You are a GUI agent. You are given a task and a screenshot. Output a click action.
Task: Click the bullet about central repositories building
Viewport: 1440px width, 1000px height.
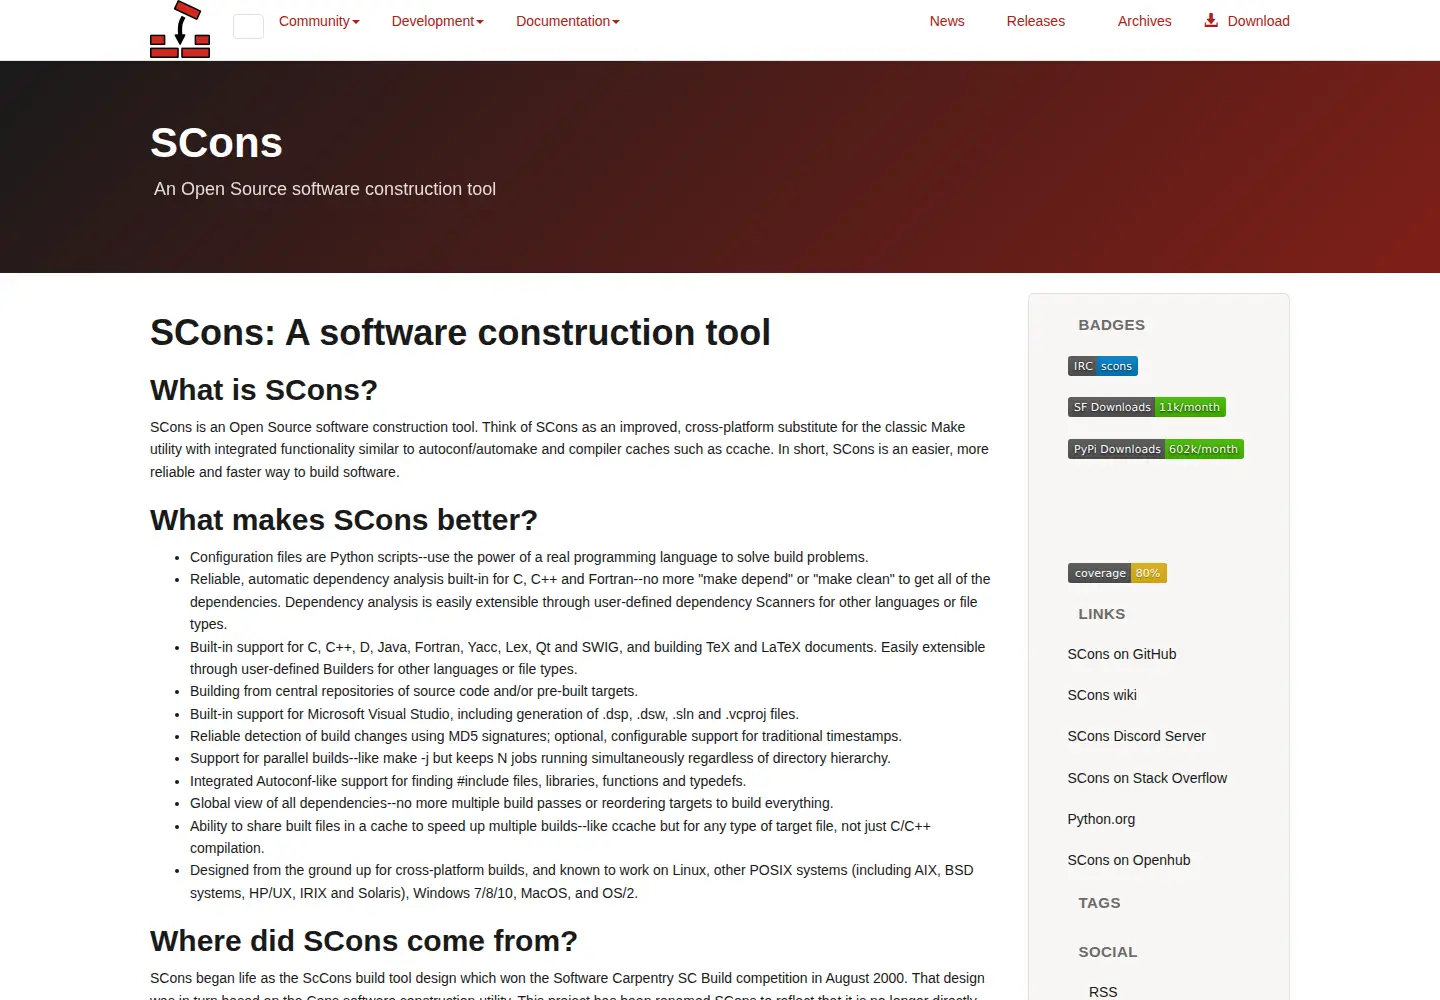click(414, 691)
